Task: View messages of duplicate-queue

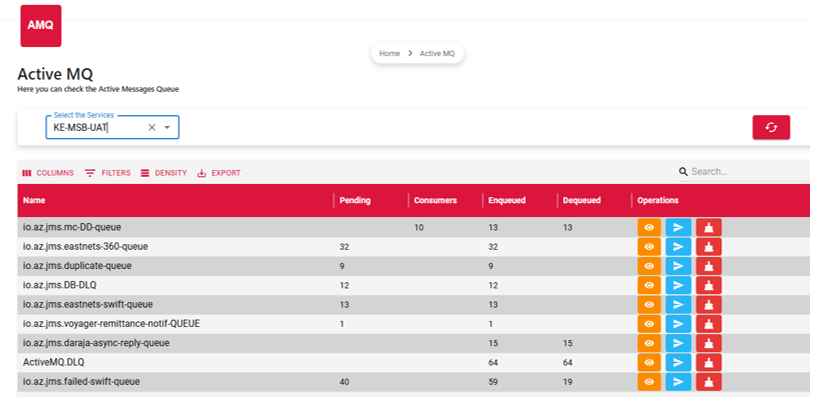Action: coord(649,266)
